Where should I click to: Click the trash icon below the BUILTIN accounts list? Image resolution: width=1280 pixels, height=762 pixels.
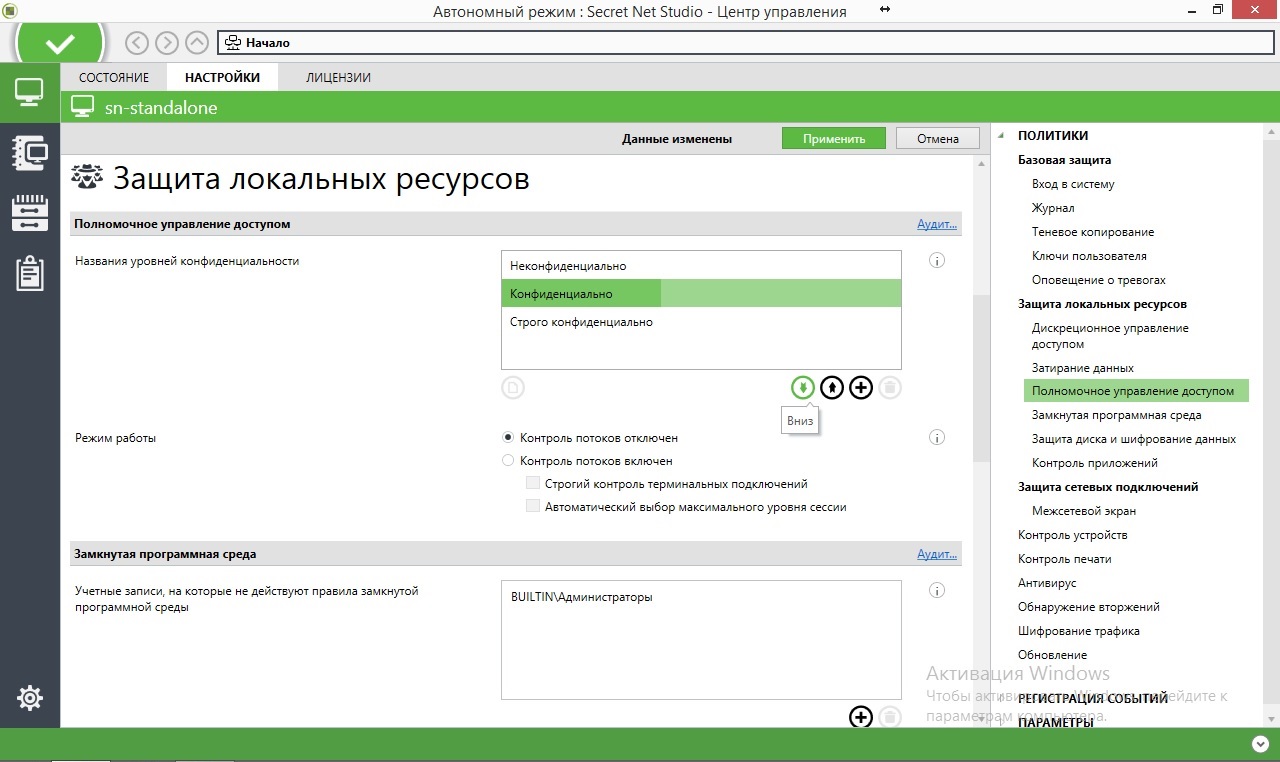[890, 716]
